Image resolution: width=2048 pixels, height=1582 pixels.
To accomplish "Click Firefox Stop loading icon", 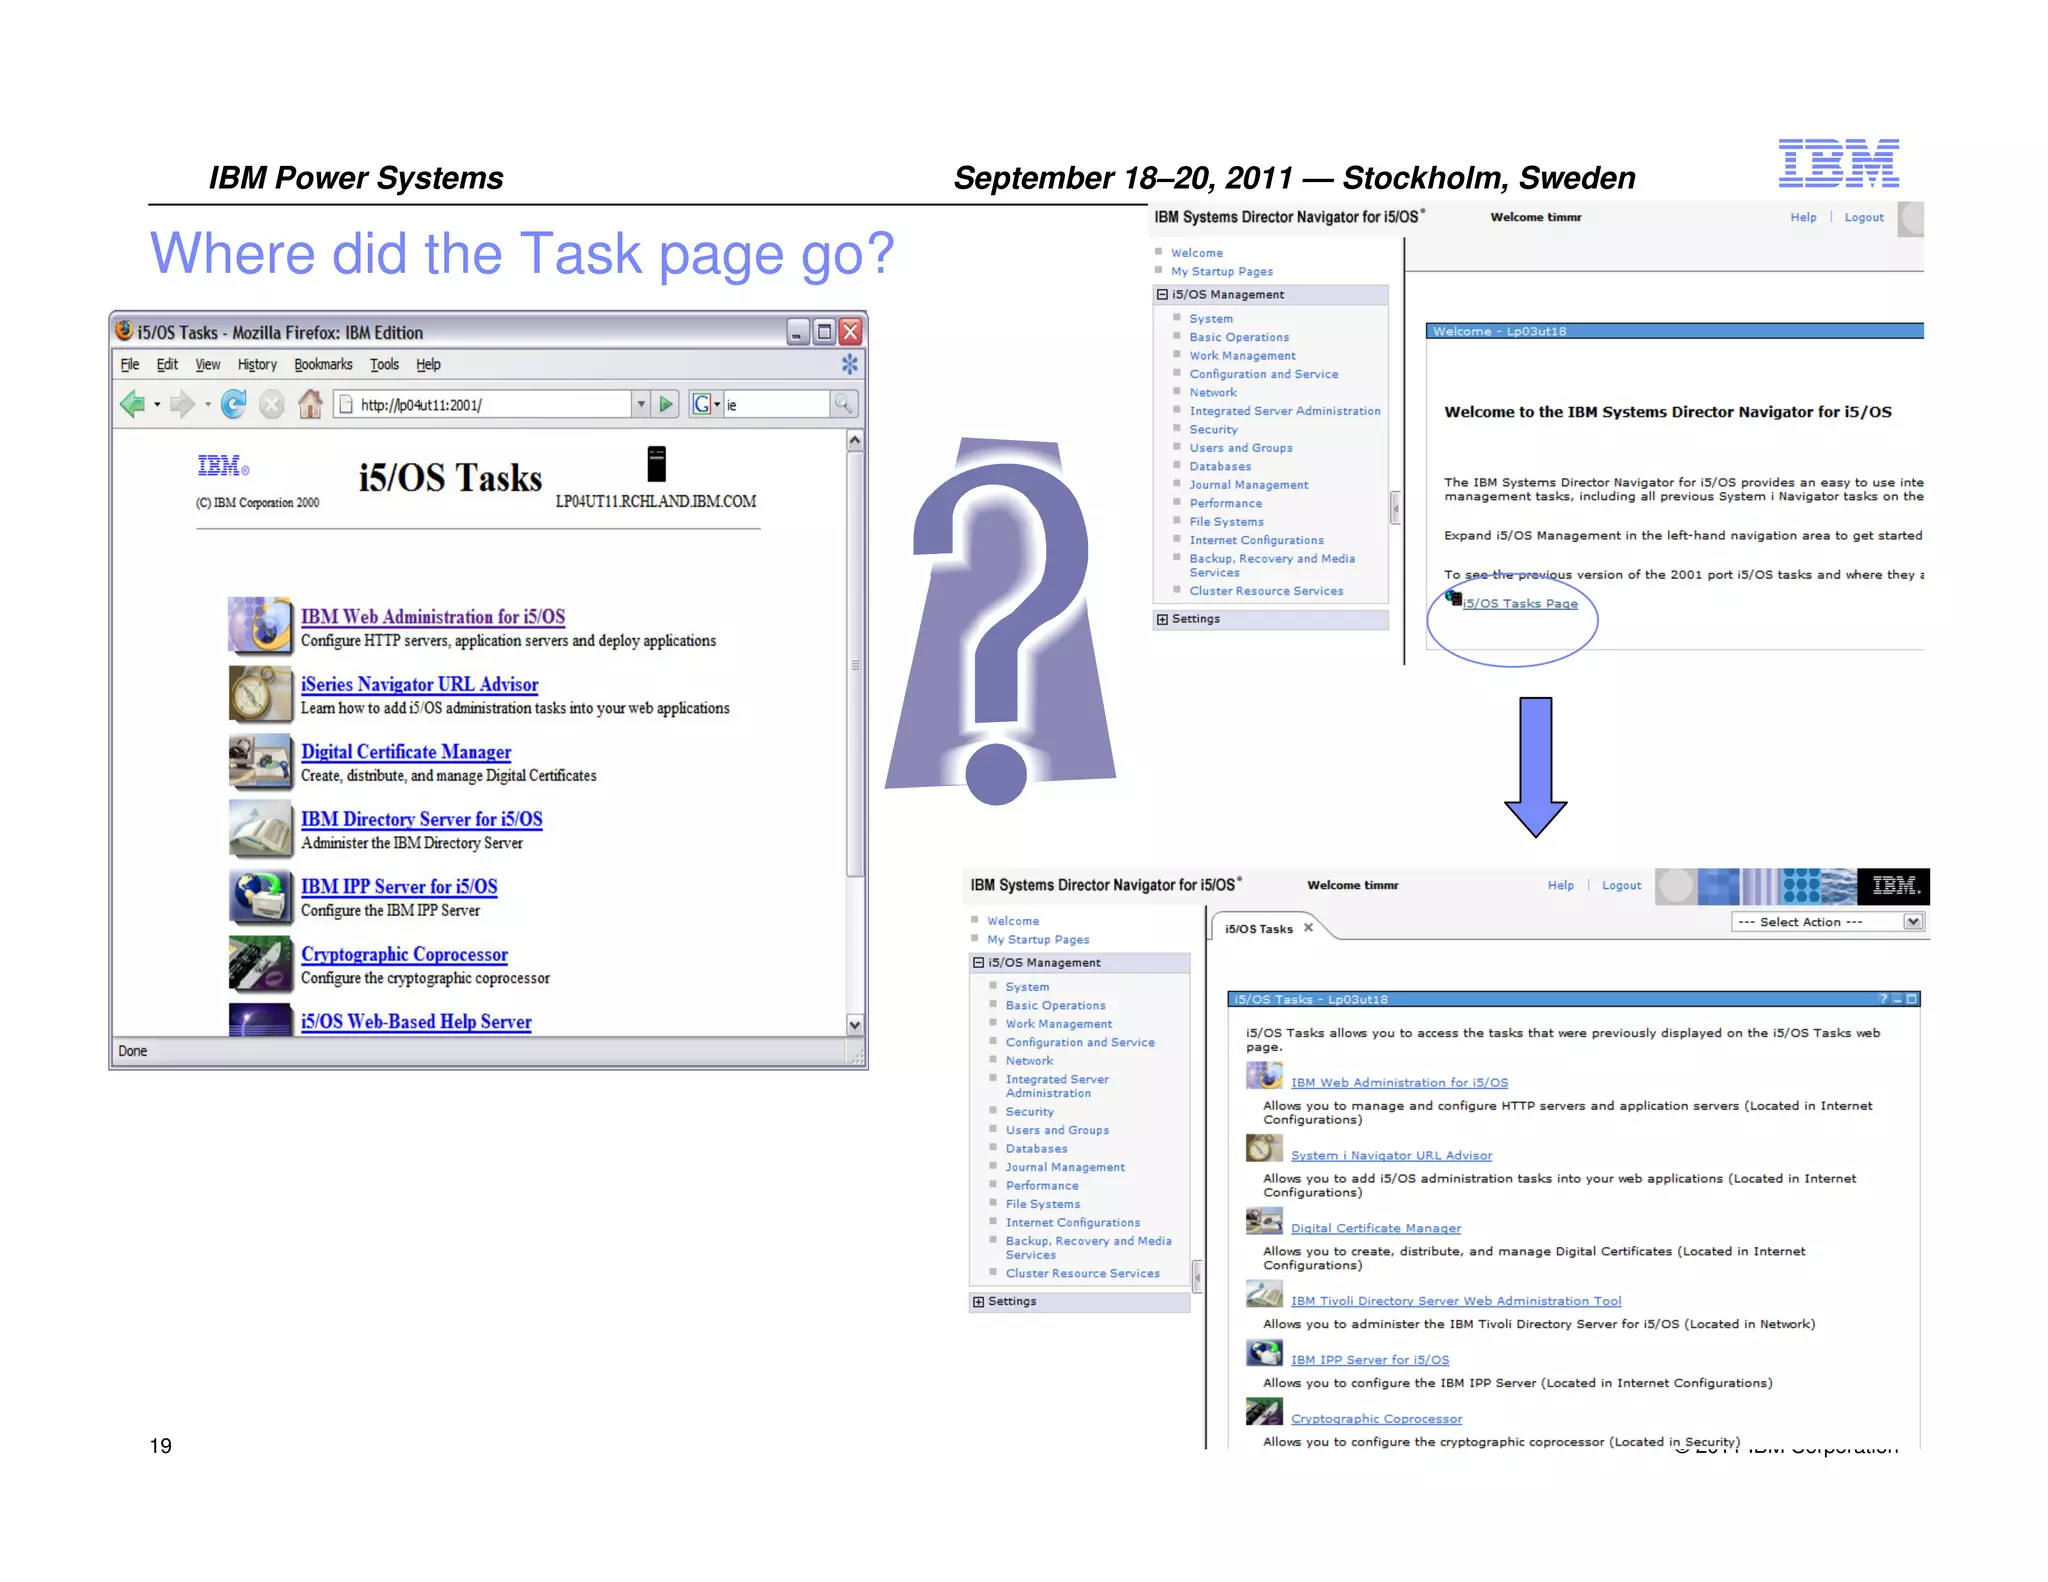I will tap(271, 404).
